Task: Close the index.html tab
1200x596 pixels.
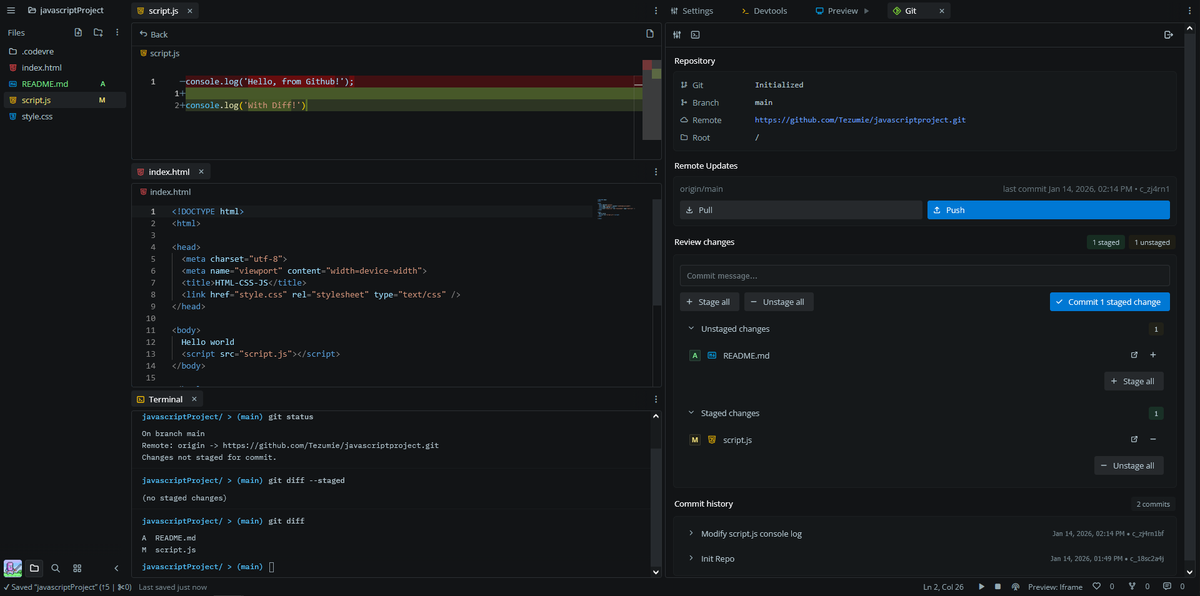Action: click(x=201, y=172)
